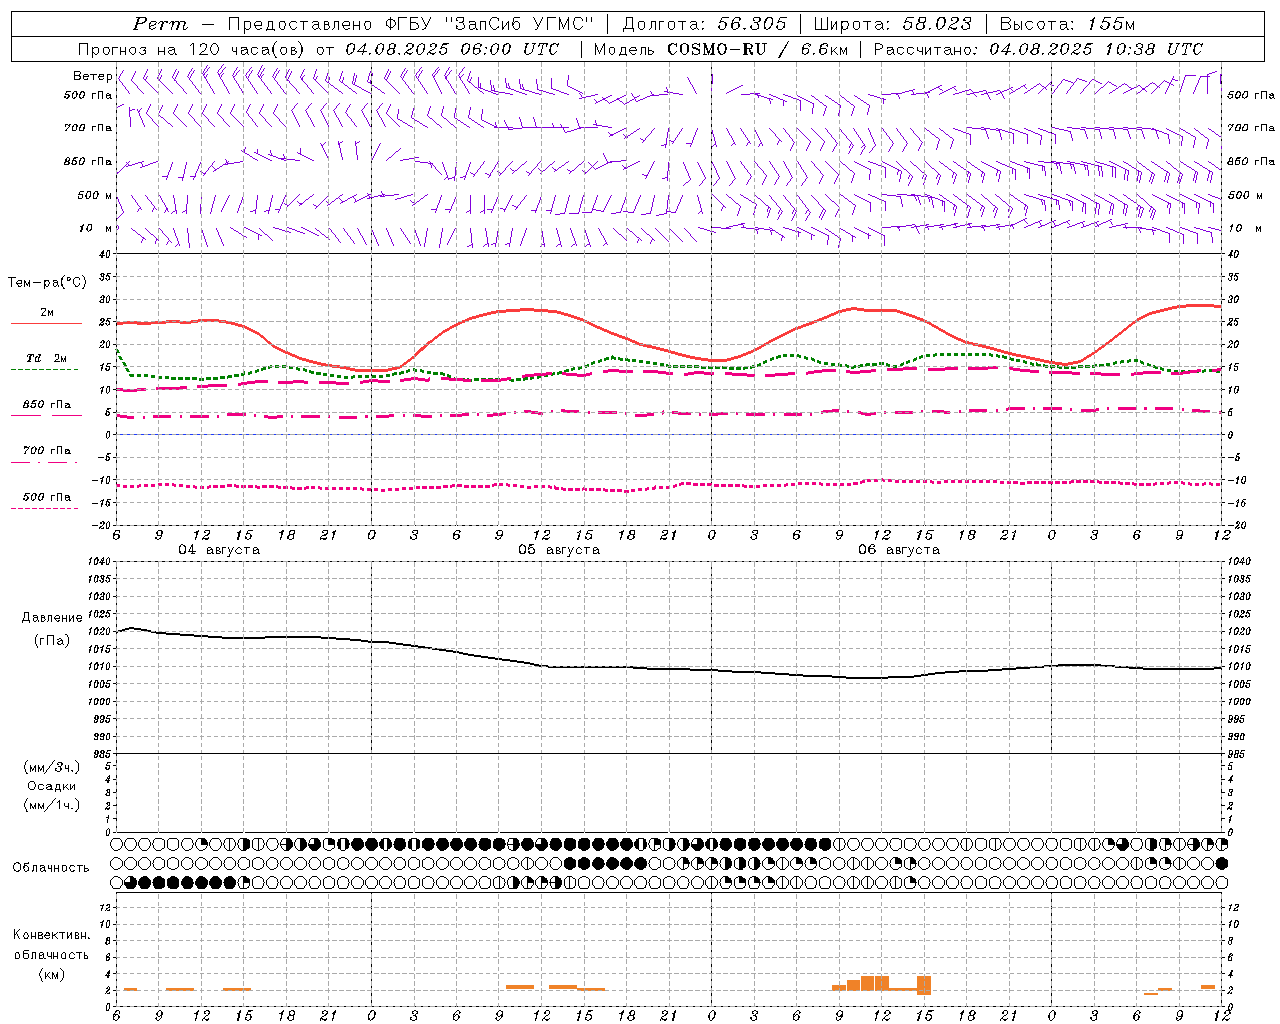The height and width of the screenshot is (1024, 1280).
Task: Click the dashed line sample under Td 2м
Action: pyautogui.click(x=44, y=369)
